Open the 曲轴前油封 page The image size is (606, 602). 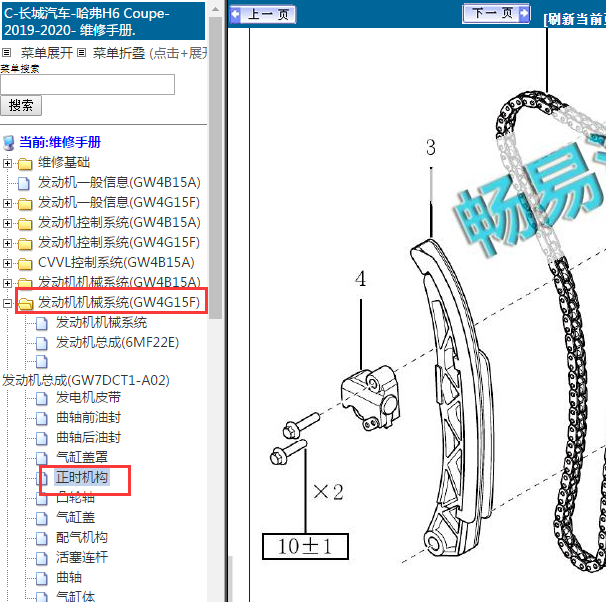pos(89,418)
